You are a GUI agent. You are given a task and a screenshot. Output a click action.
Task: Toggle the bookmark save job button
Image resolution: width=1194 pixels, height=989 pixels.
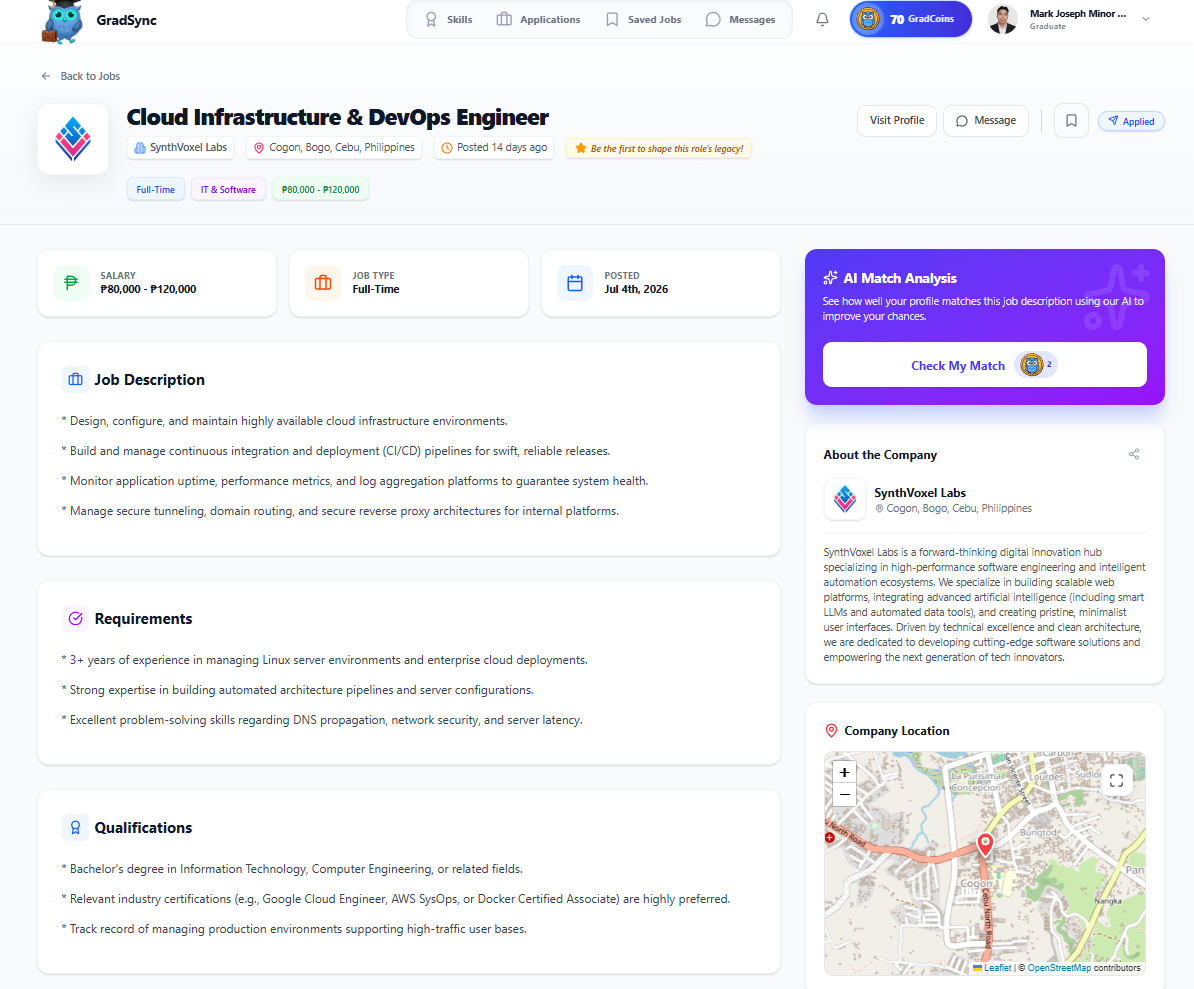(x=1071, y=121)
